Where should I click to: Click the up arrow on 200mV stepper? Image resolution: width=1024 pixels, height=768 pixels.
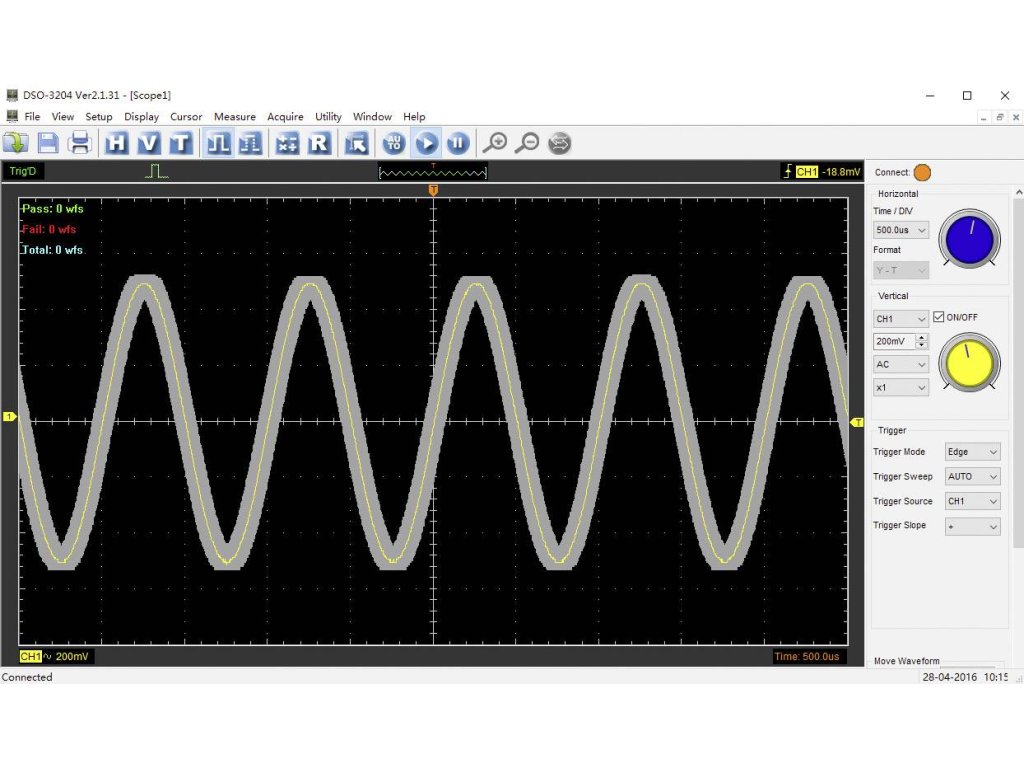pos(922,337)
